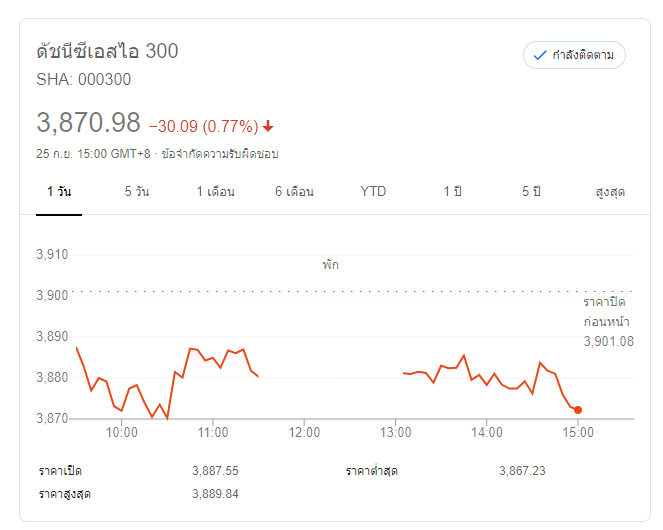The height and width of the screenshot is (530, 663).
Task: Show the 6 เดือน chart range
Action: point(294,191)
